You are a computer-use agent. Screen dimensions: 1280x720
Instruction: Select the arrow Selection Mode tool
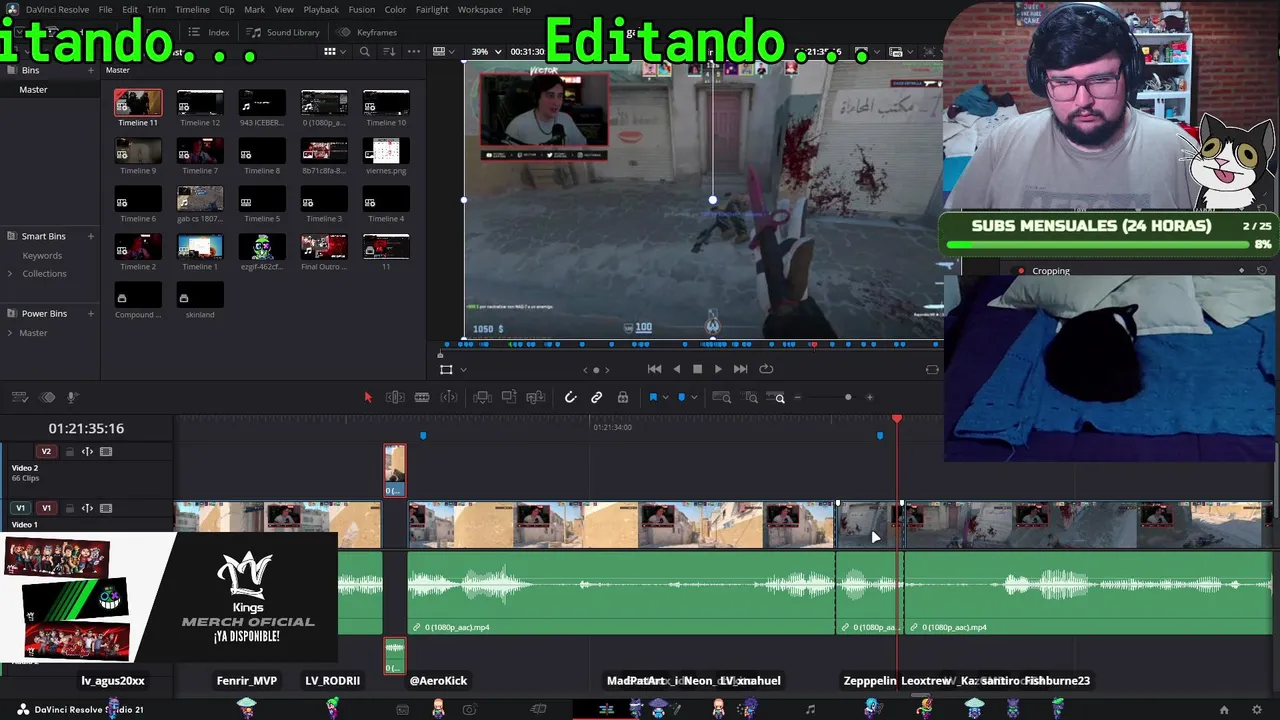pyautogui.click(x=368, y=398)
